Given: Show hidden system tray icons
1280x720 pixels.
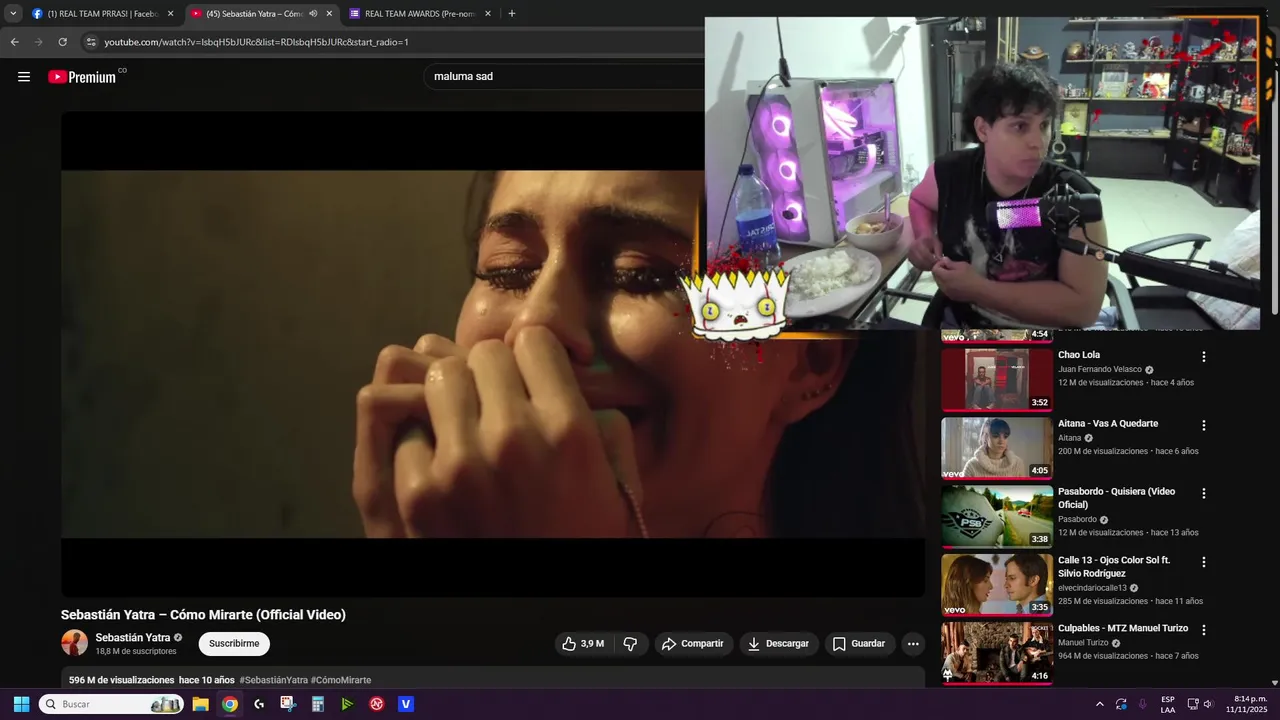Looking at the screenshot, I should click(x=1100, y=704).
